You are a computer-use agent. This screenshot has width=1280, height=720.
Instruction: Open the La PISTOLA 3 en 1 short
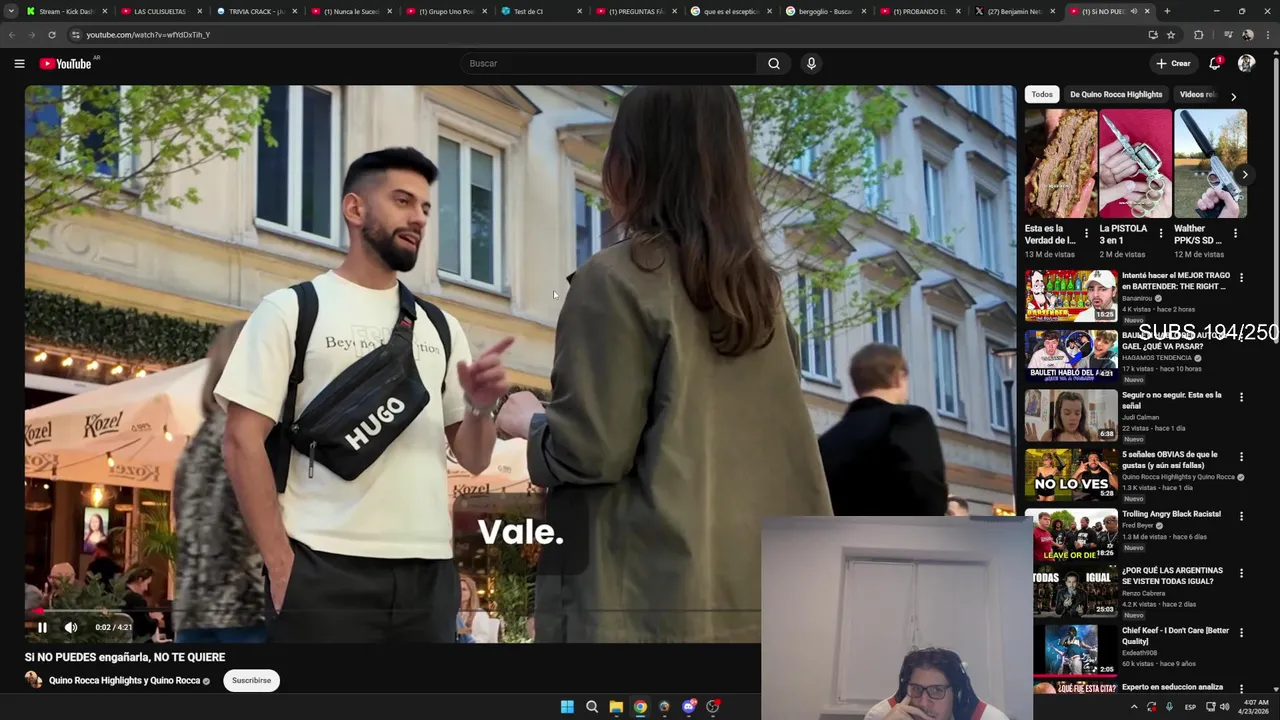coord(1135,163)
